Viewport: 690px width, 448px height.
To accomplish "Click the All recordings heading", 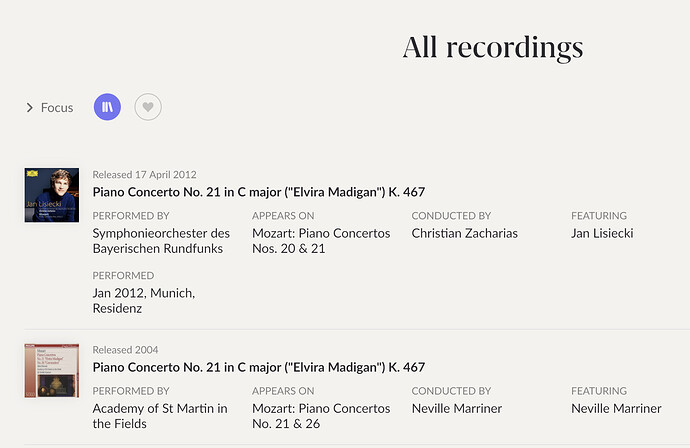I will pyautogui.click(x=493, y=48).
